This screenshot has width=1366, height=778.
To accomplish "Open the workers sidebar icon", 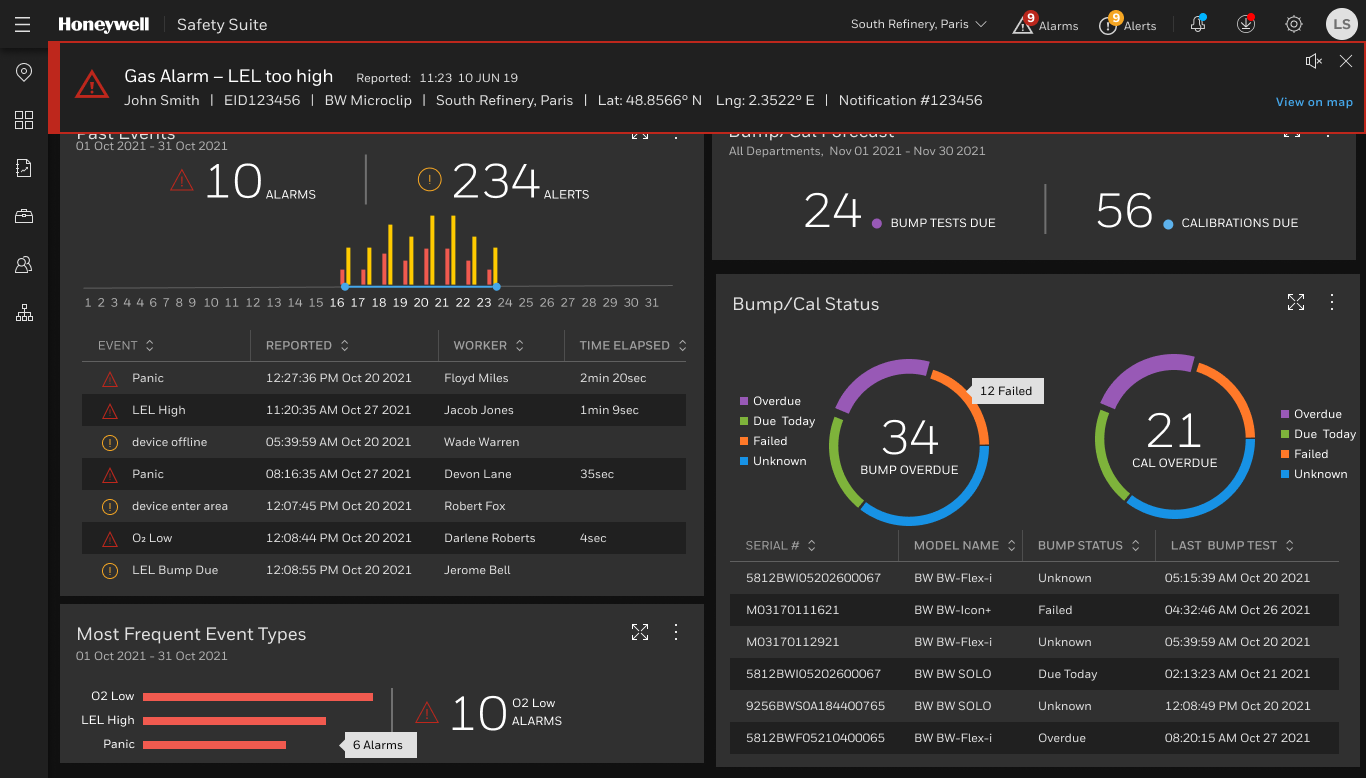I will 24,264.
